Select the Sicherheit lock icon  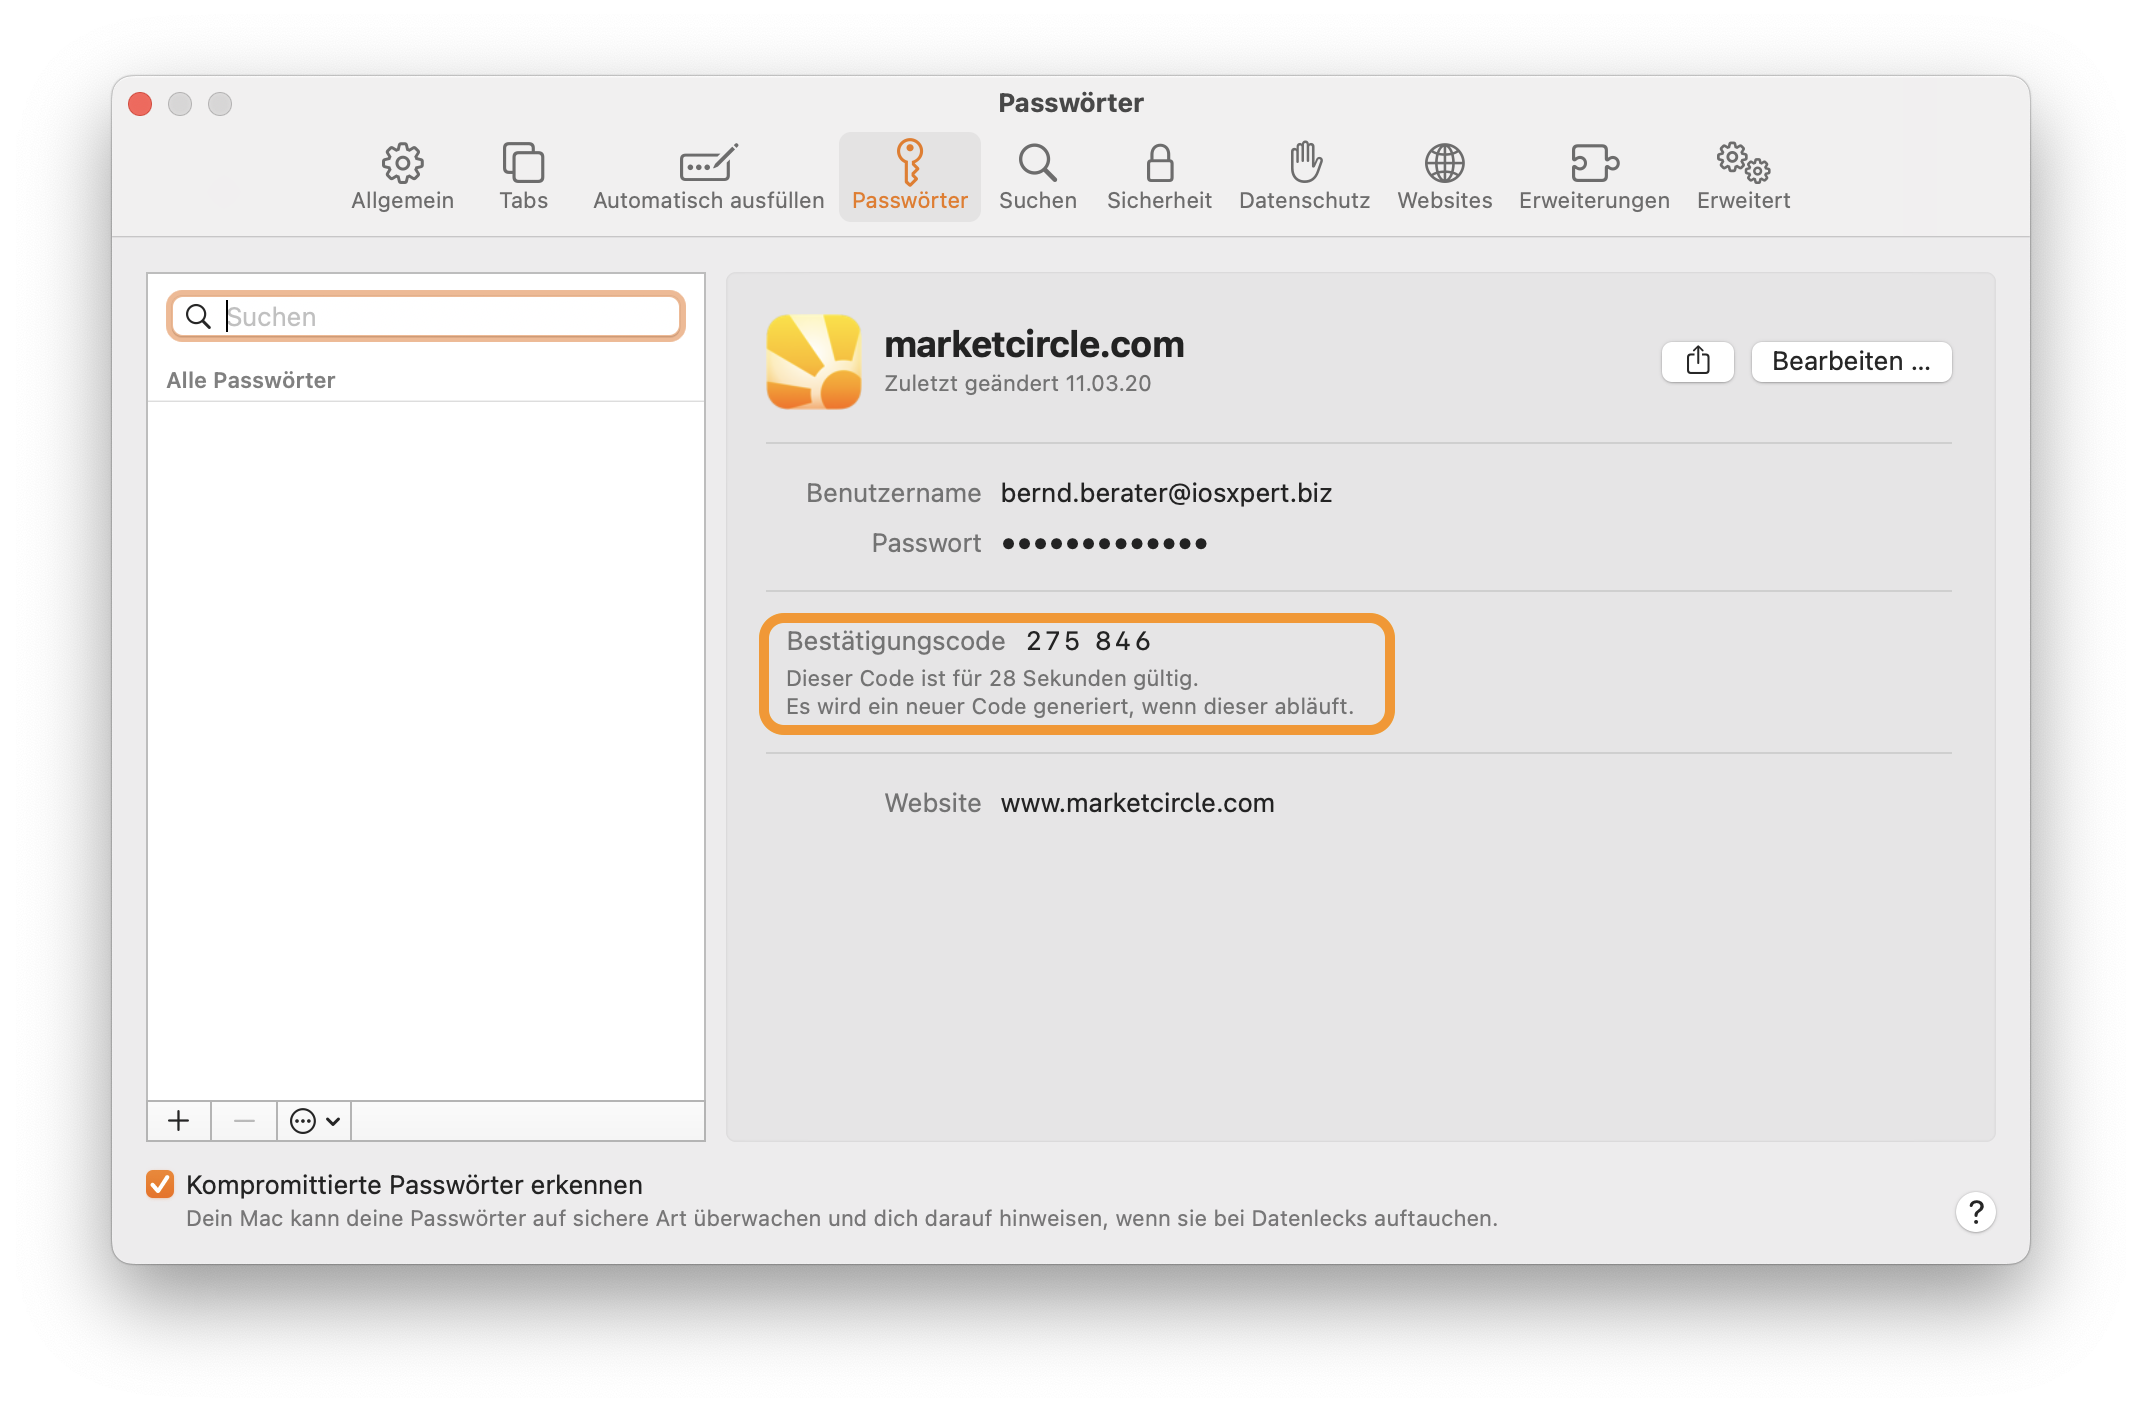pyautogui.click(x=1159, y=176)
